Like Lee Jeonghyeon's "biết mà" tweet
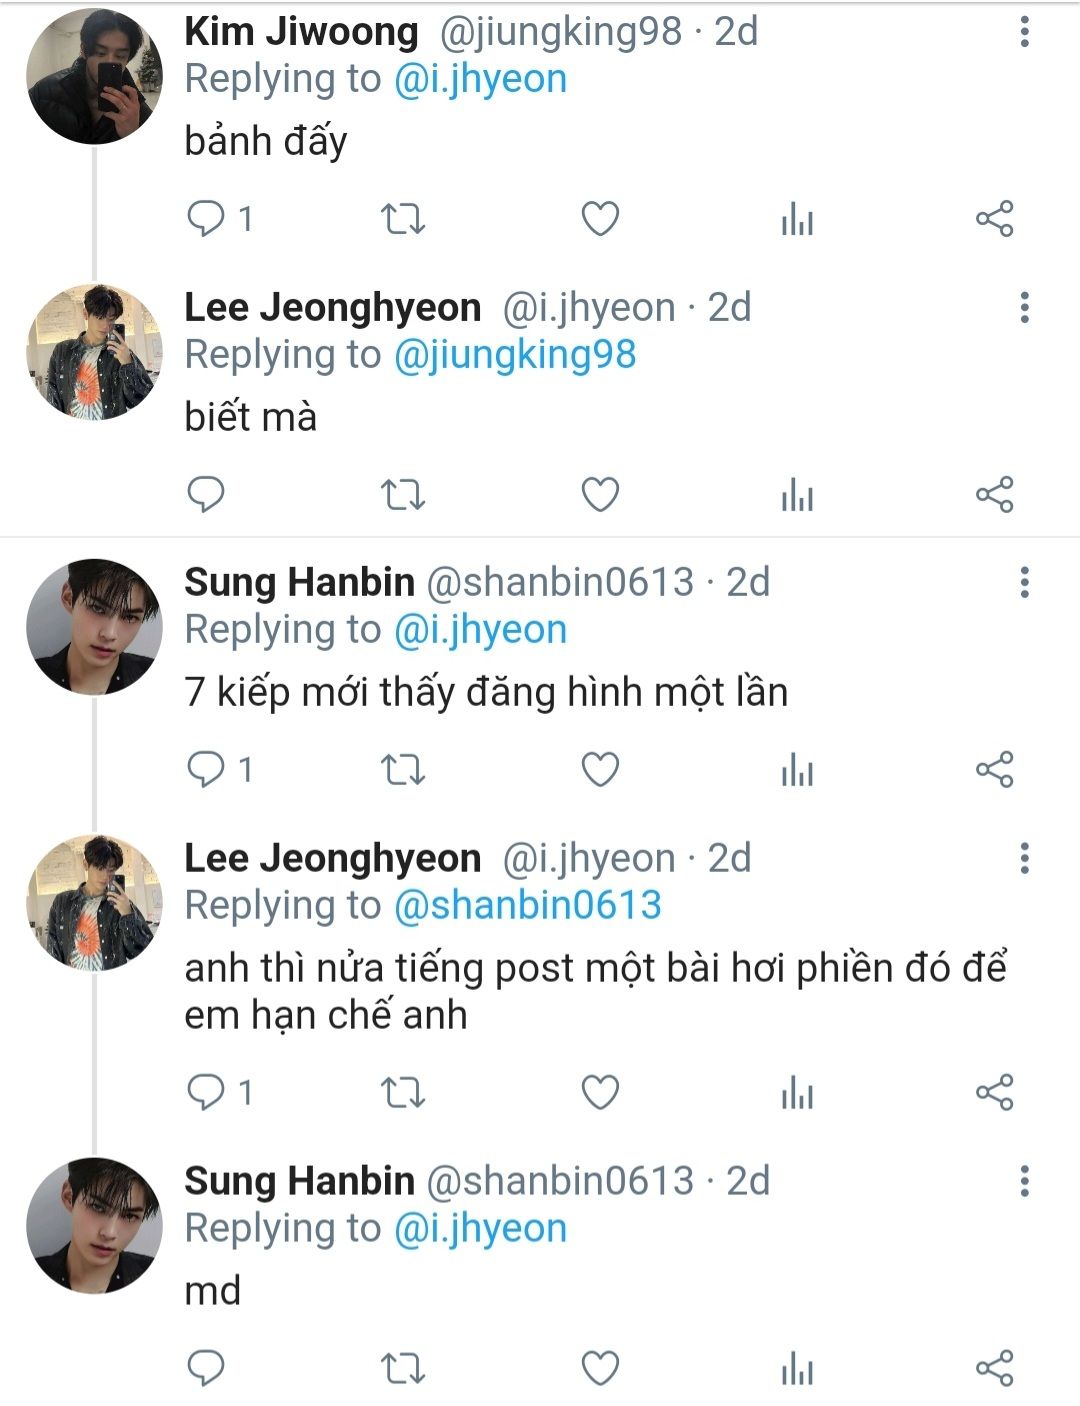 (x=600, y=494)
